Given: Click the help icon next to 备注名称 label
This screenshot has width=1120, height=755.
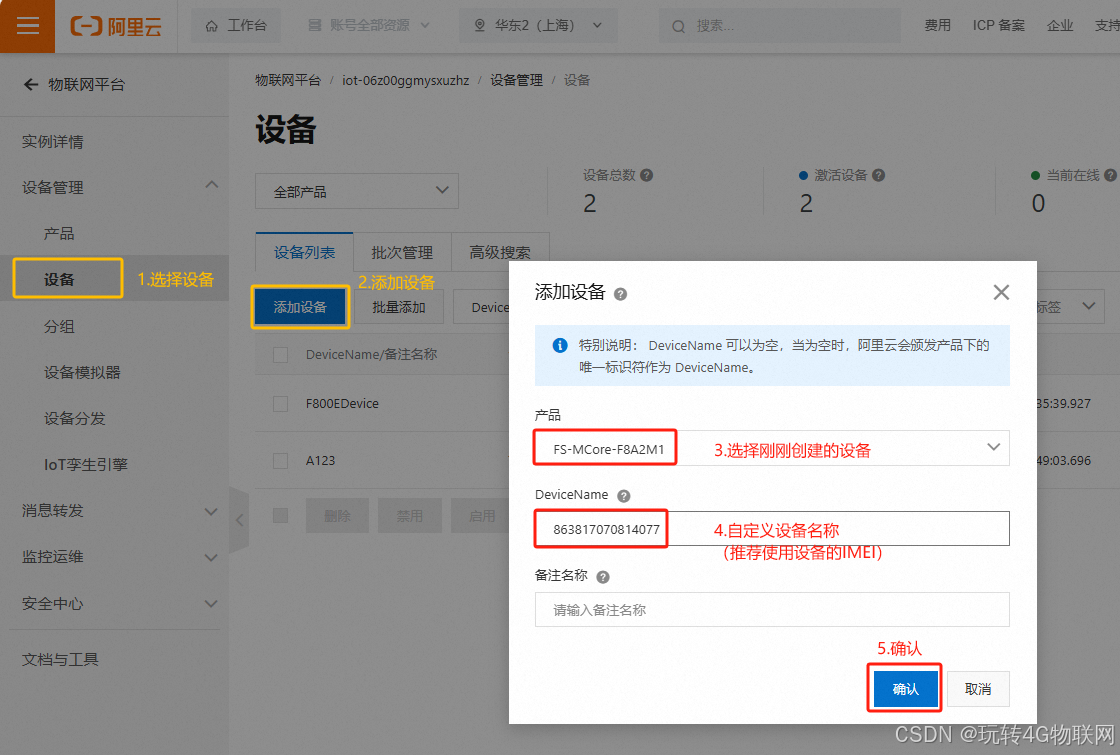Looking at the screenshot, I should [x=603, y=577].
